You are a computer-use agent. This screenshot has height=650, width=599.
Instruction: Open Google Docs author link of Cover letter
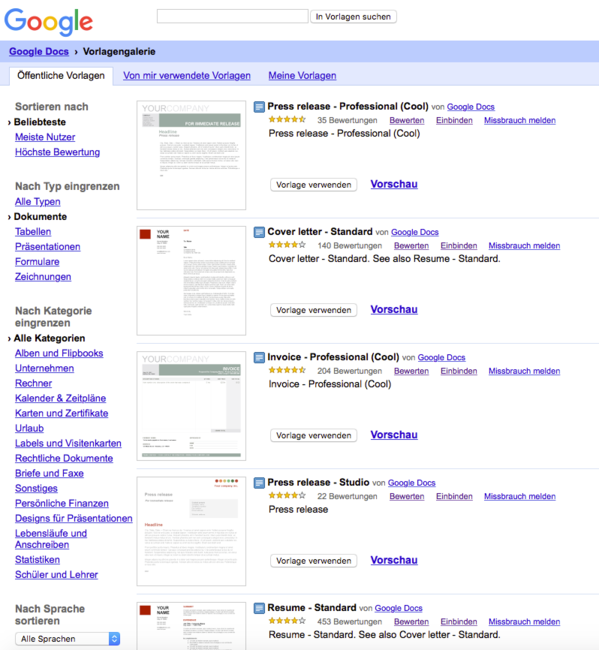pyautogui.click(x=415, y=232)
